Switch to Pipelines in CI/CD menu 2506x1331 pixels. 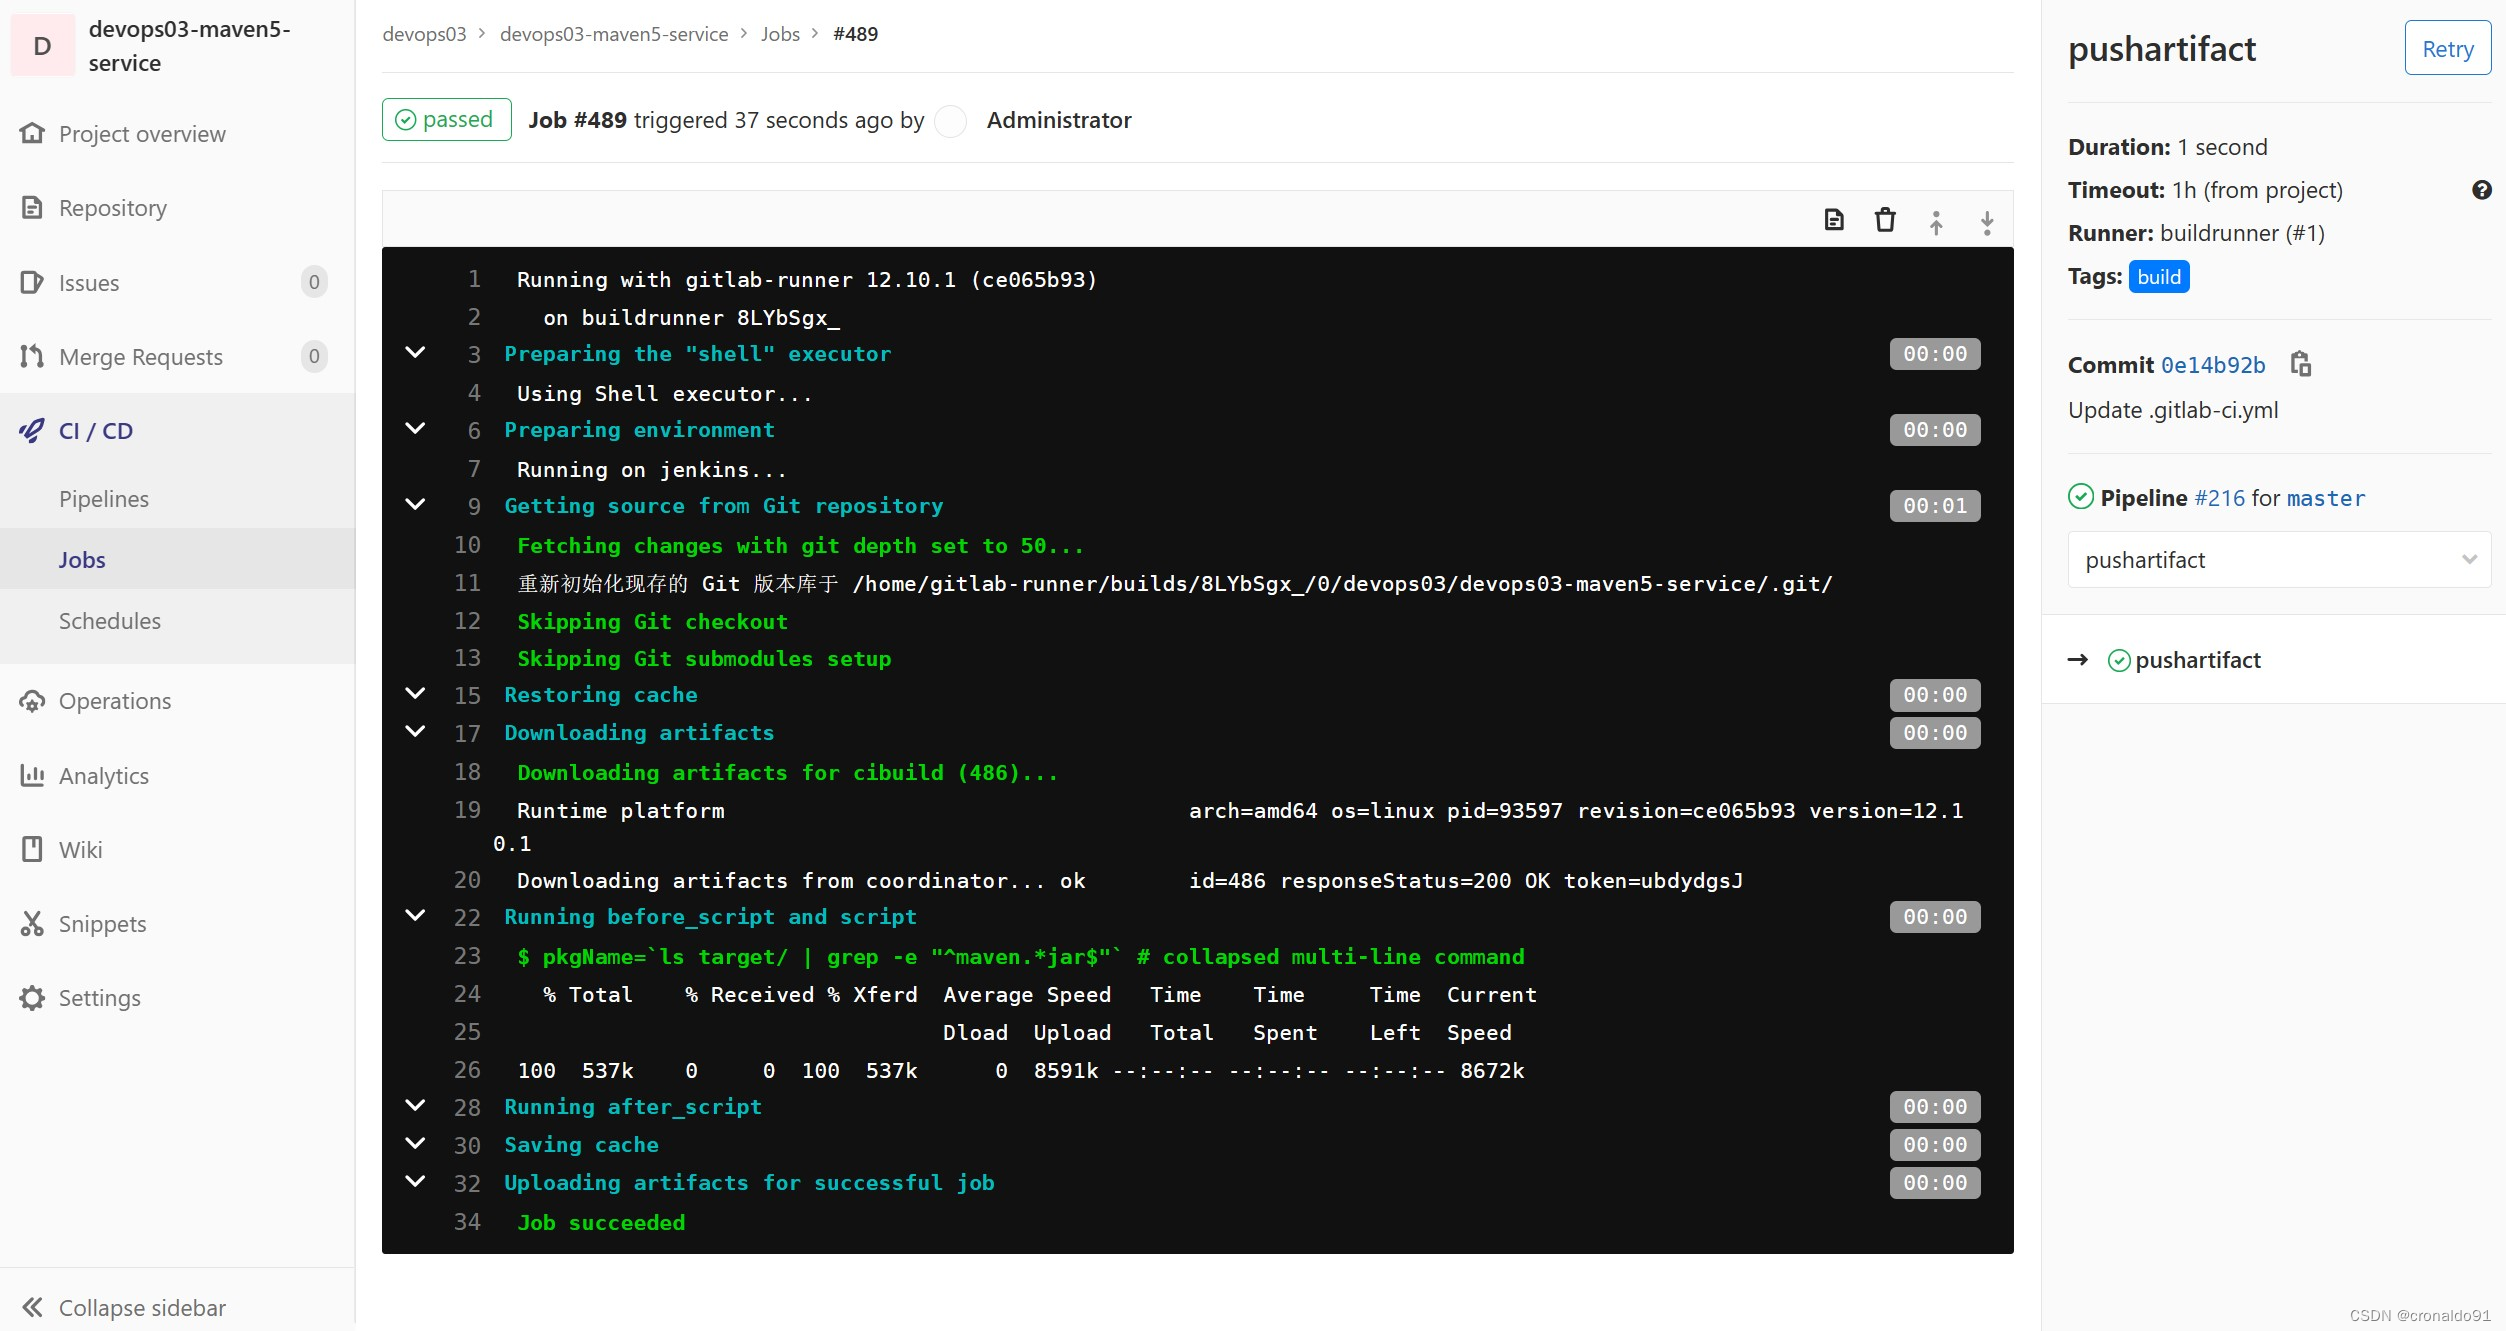coord(103,498)
